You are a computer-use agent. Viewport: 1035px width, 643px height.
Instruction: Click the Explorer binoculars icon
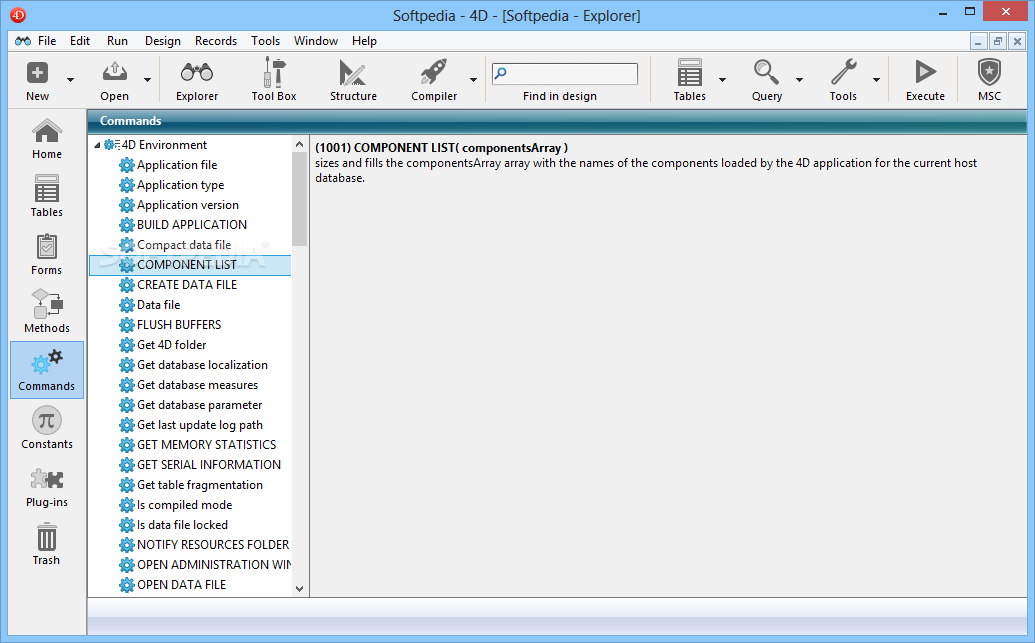point(197,72)
